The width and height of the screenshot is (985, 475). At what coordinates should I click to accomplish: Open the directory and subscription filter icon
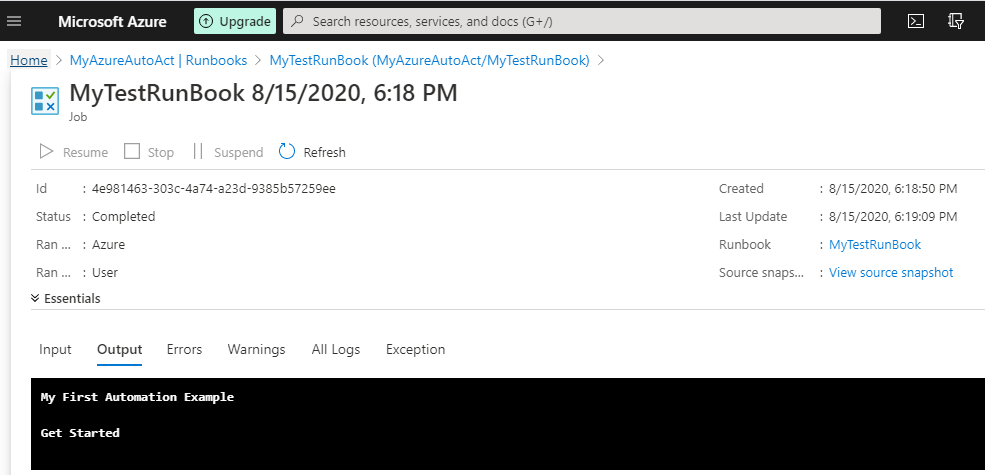click(956, 21)
